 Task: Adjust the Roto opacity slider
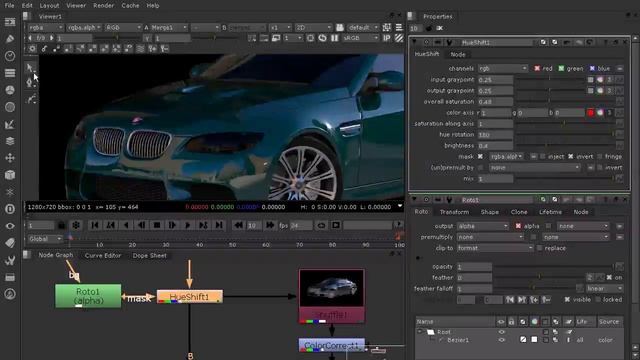click(553, 267)
